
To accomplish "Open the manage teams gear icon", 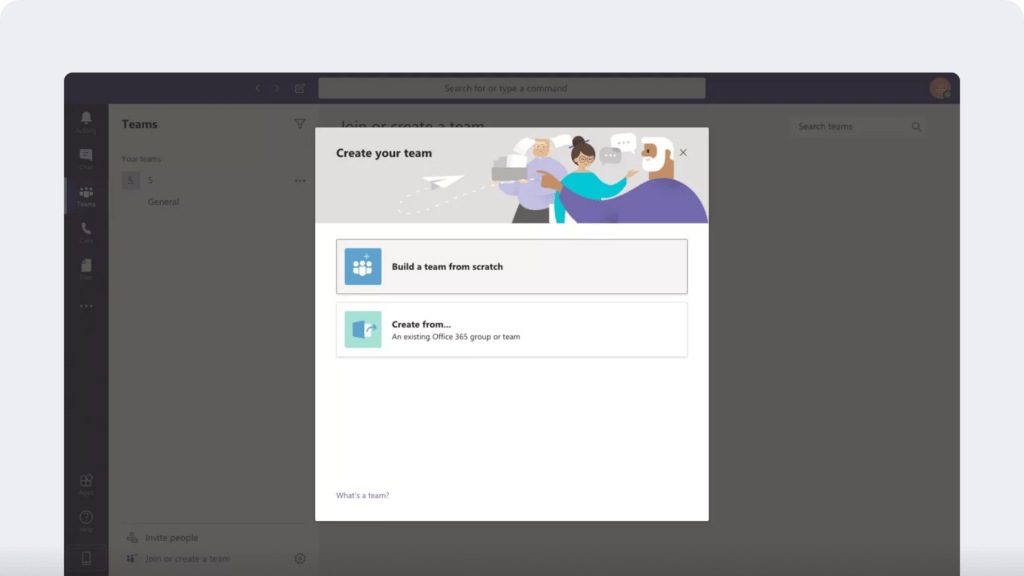I will 299,559.
